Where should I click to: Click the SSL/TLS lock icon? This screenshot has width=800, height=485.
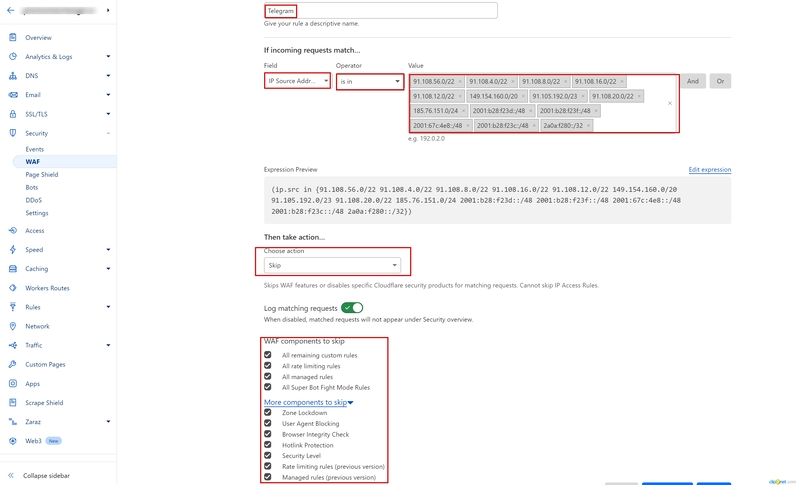pos(13,114)
